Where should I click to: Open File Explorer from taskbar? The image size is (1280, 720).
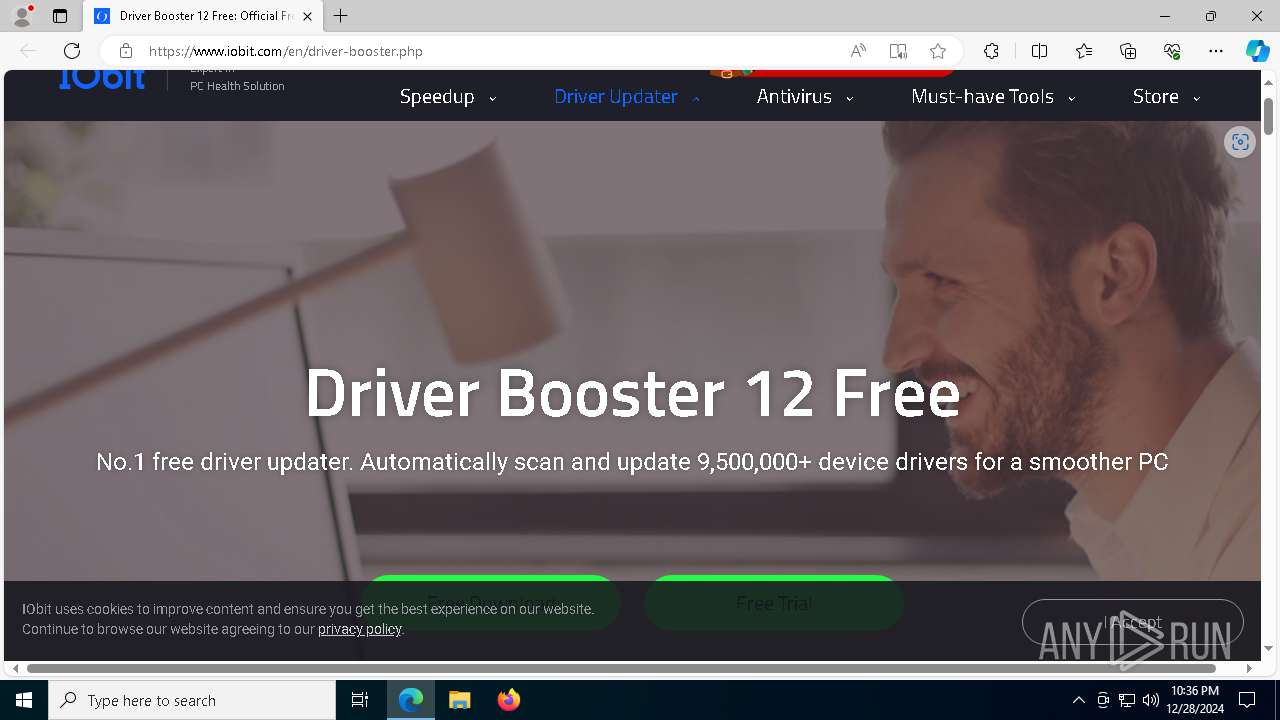(460, 700)
